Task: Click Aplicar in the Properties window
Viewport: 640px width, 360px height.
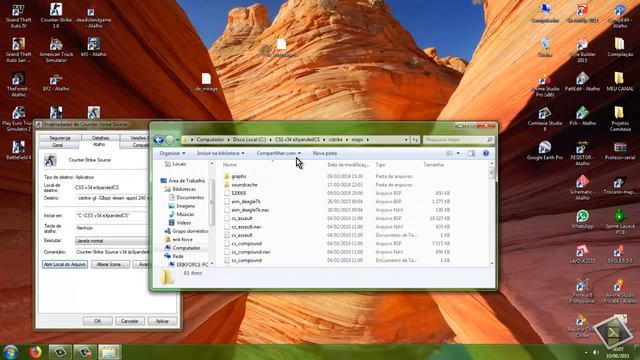Action: pyautogui.click(x=162, y=321)
